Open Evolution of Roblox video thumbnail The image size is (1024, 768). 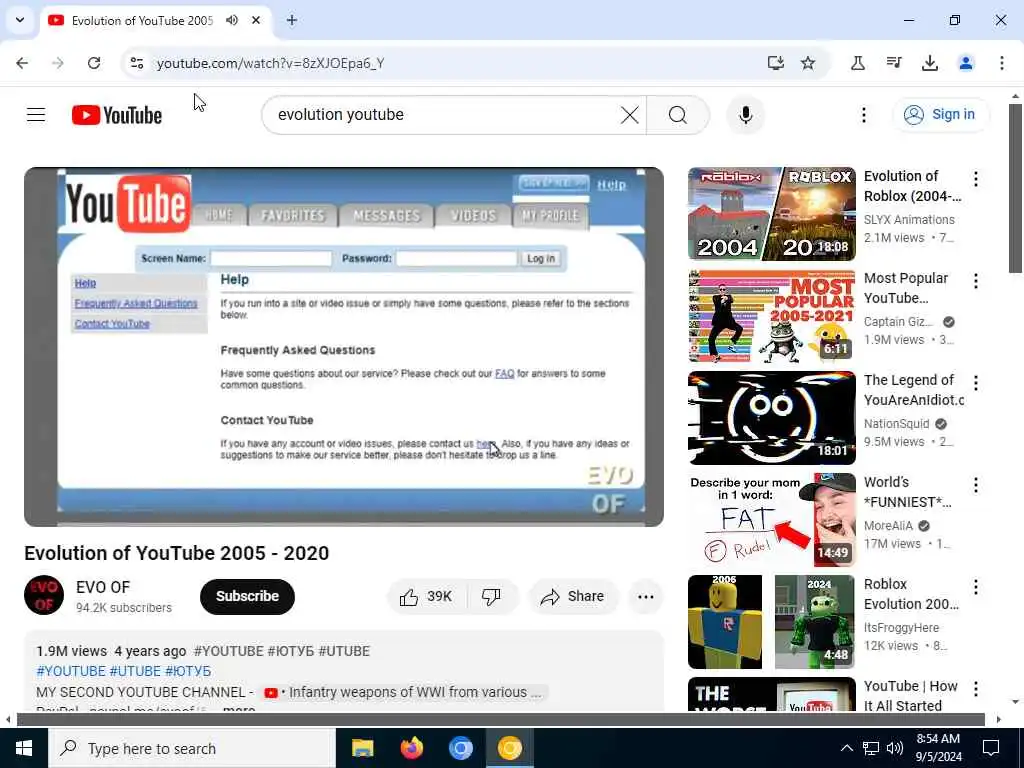tap(771, 214)
